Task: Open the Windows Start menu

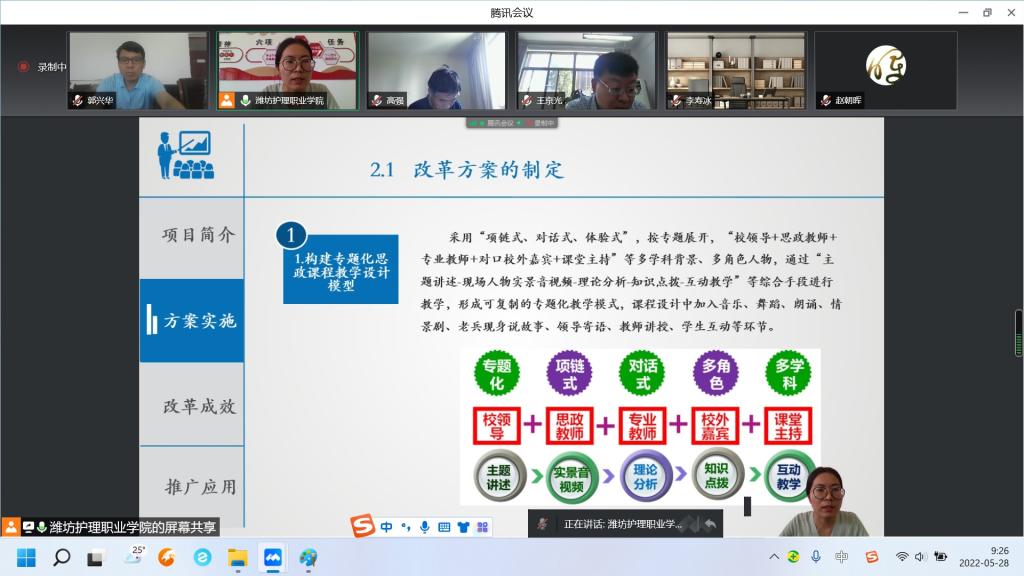Action: coord(26,558)
